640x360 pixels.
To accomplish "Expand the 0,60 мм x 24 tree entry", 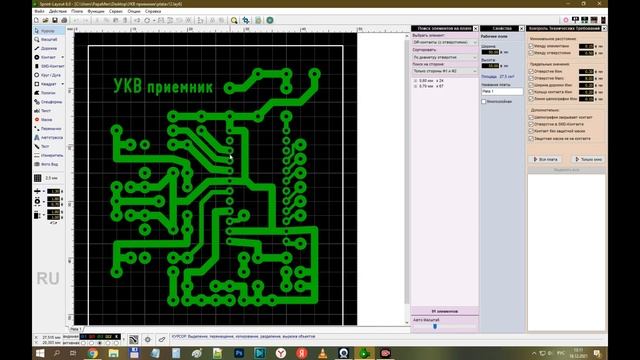I will (x=416, y=81).
